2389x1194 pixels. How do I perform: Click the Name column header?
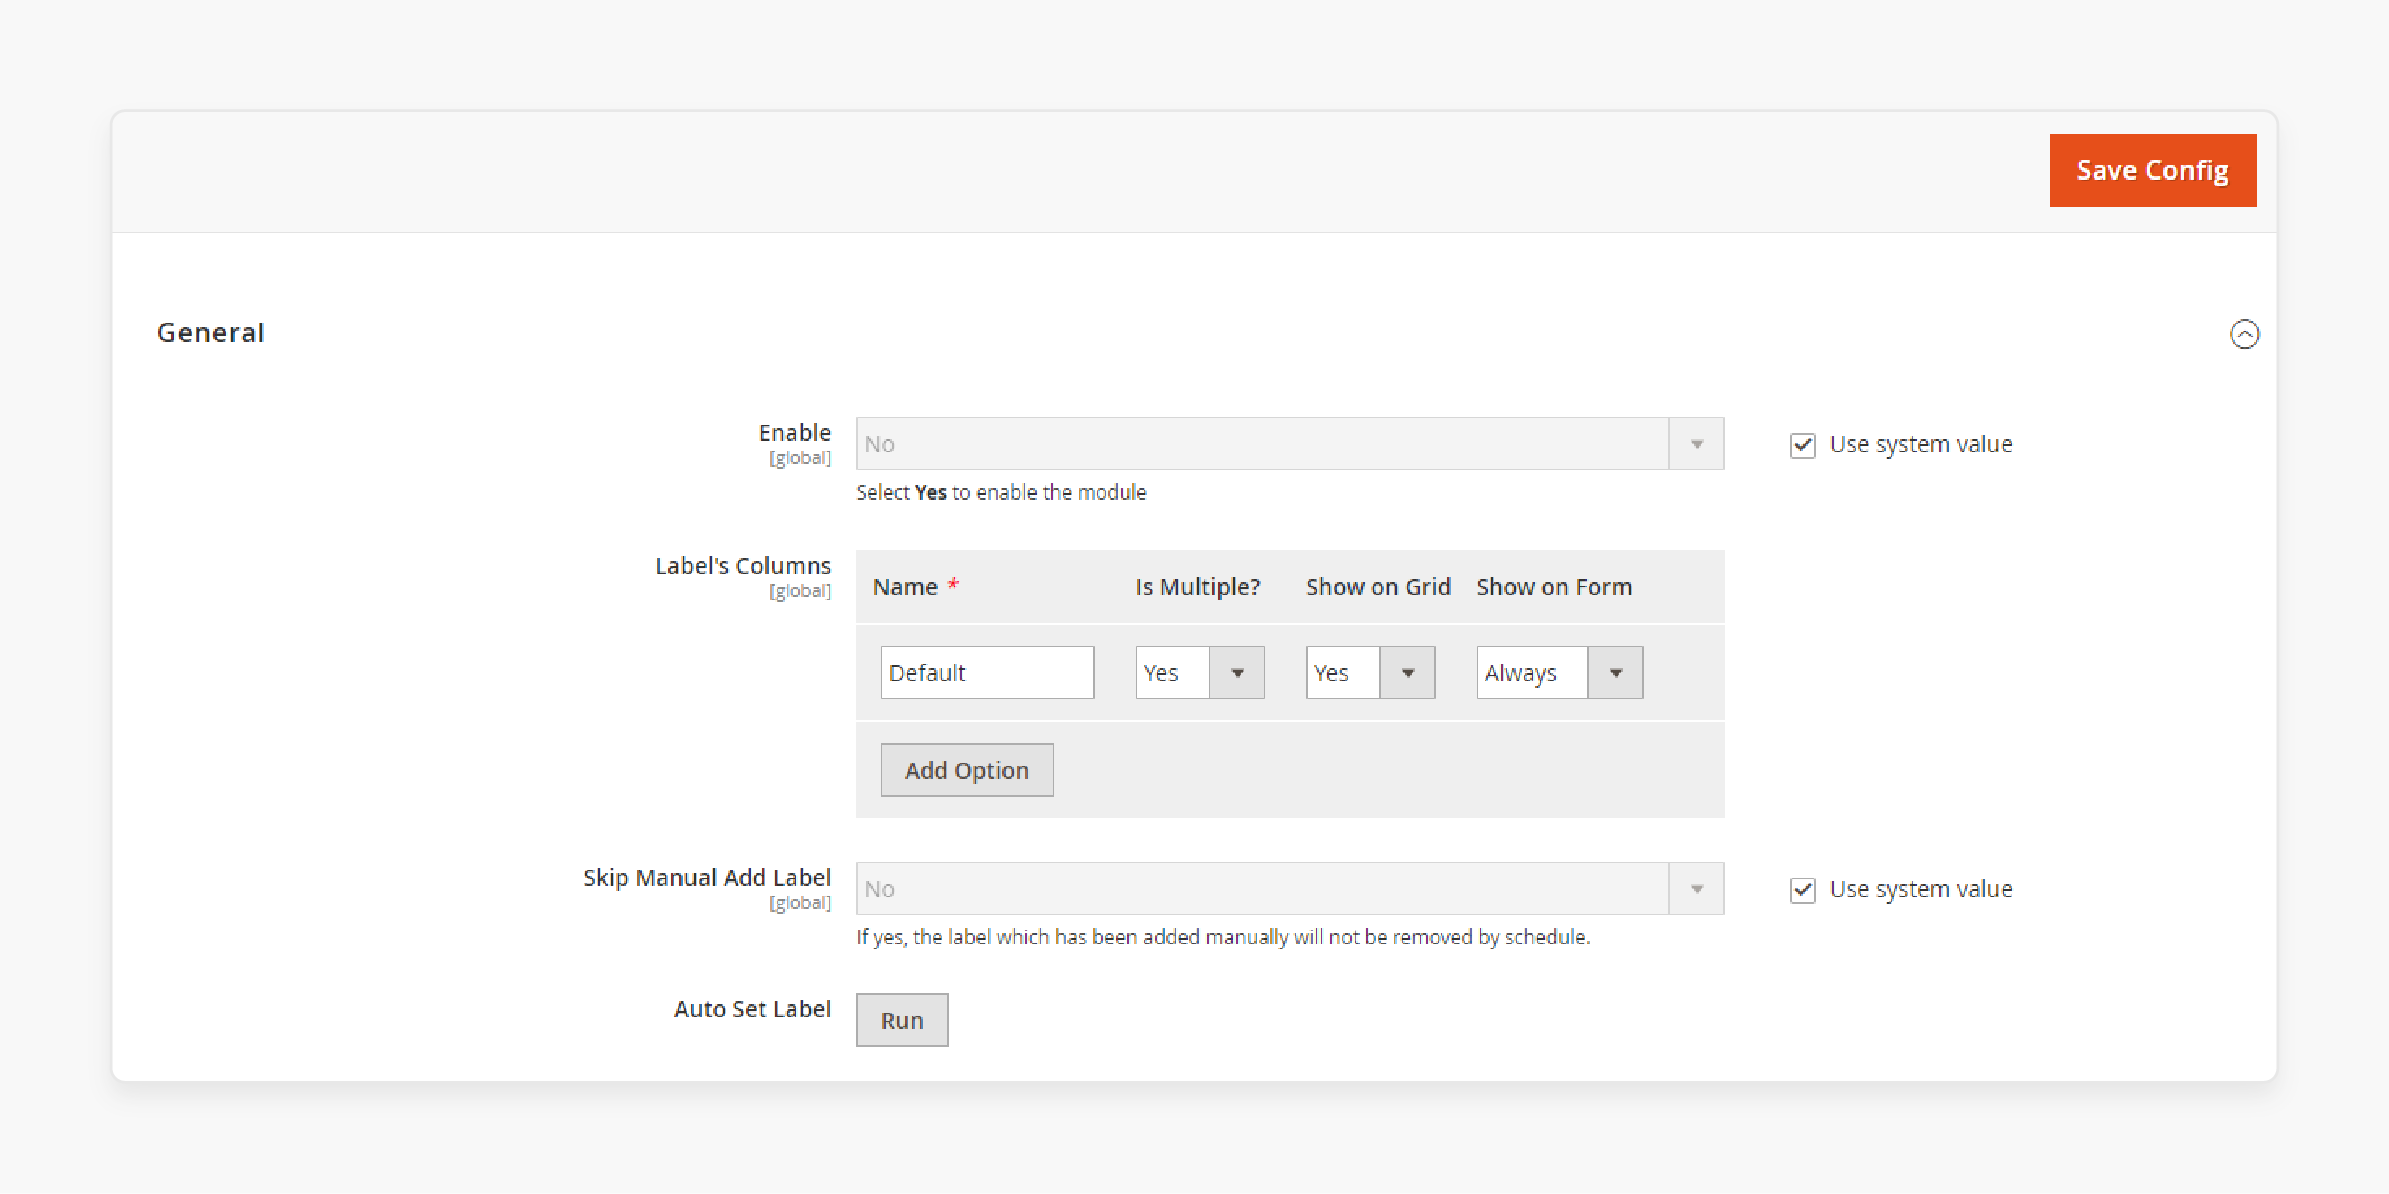tap(905, 587)
